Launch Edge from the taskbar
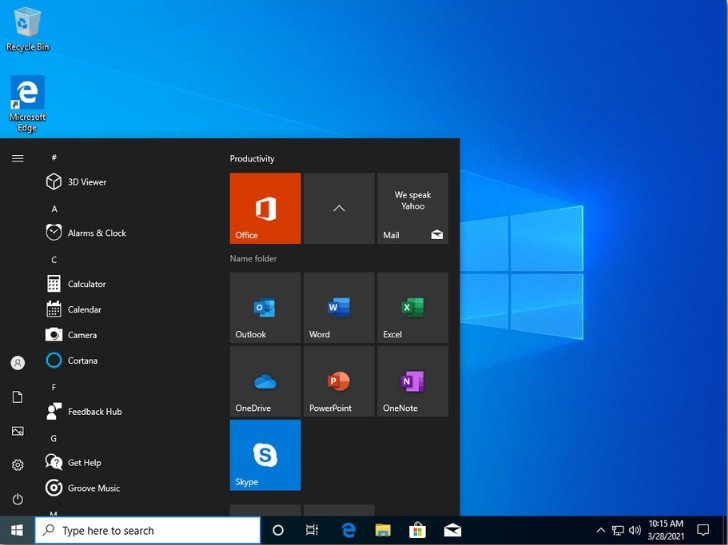 pos(348,530)
